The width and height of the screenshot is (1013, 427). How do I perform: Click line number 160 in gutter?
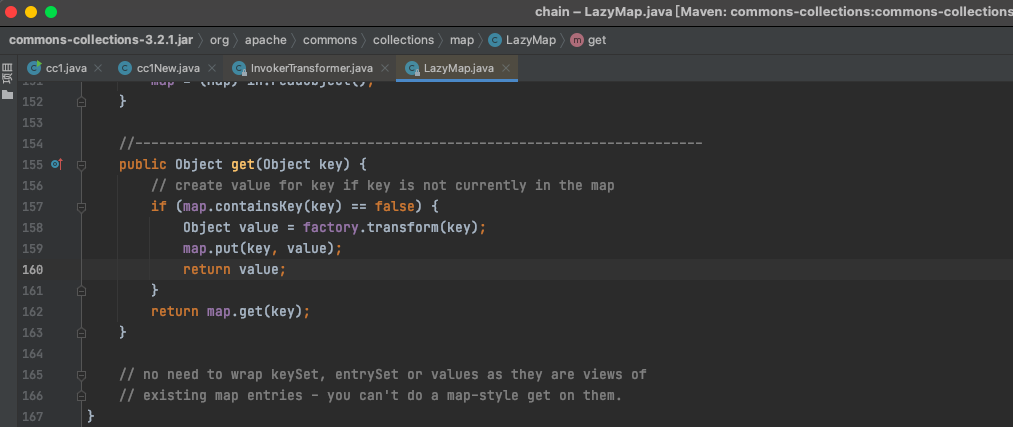32,269
